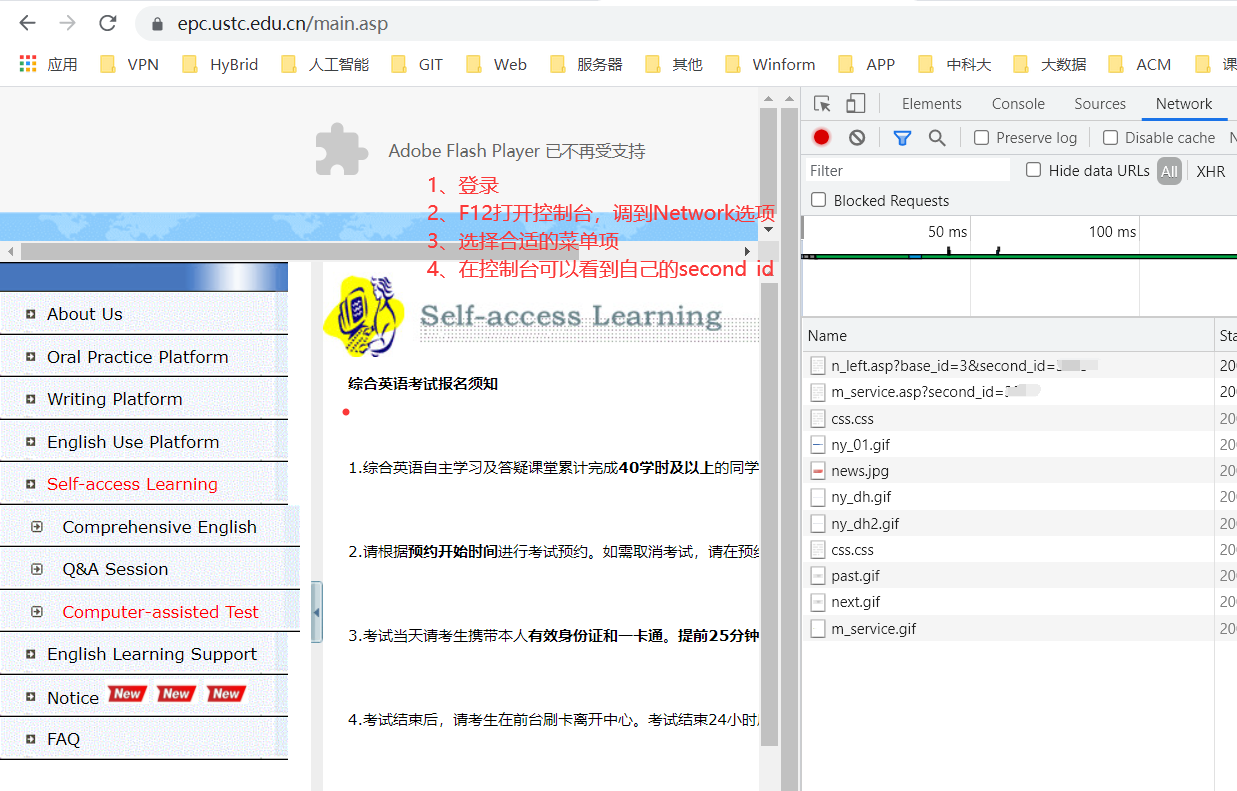Viewport: 1237px width, 791px height.
Task: Enable Disable cache
Action: tap(1110, 137)
